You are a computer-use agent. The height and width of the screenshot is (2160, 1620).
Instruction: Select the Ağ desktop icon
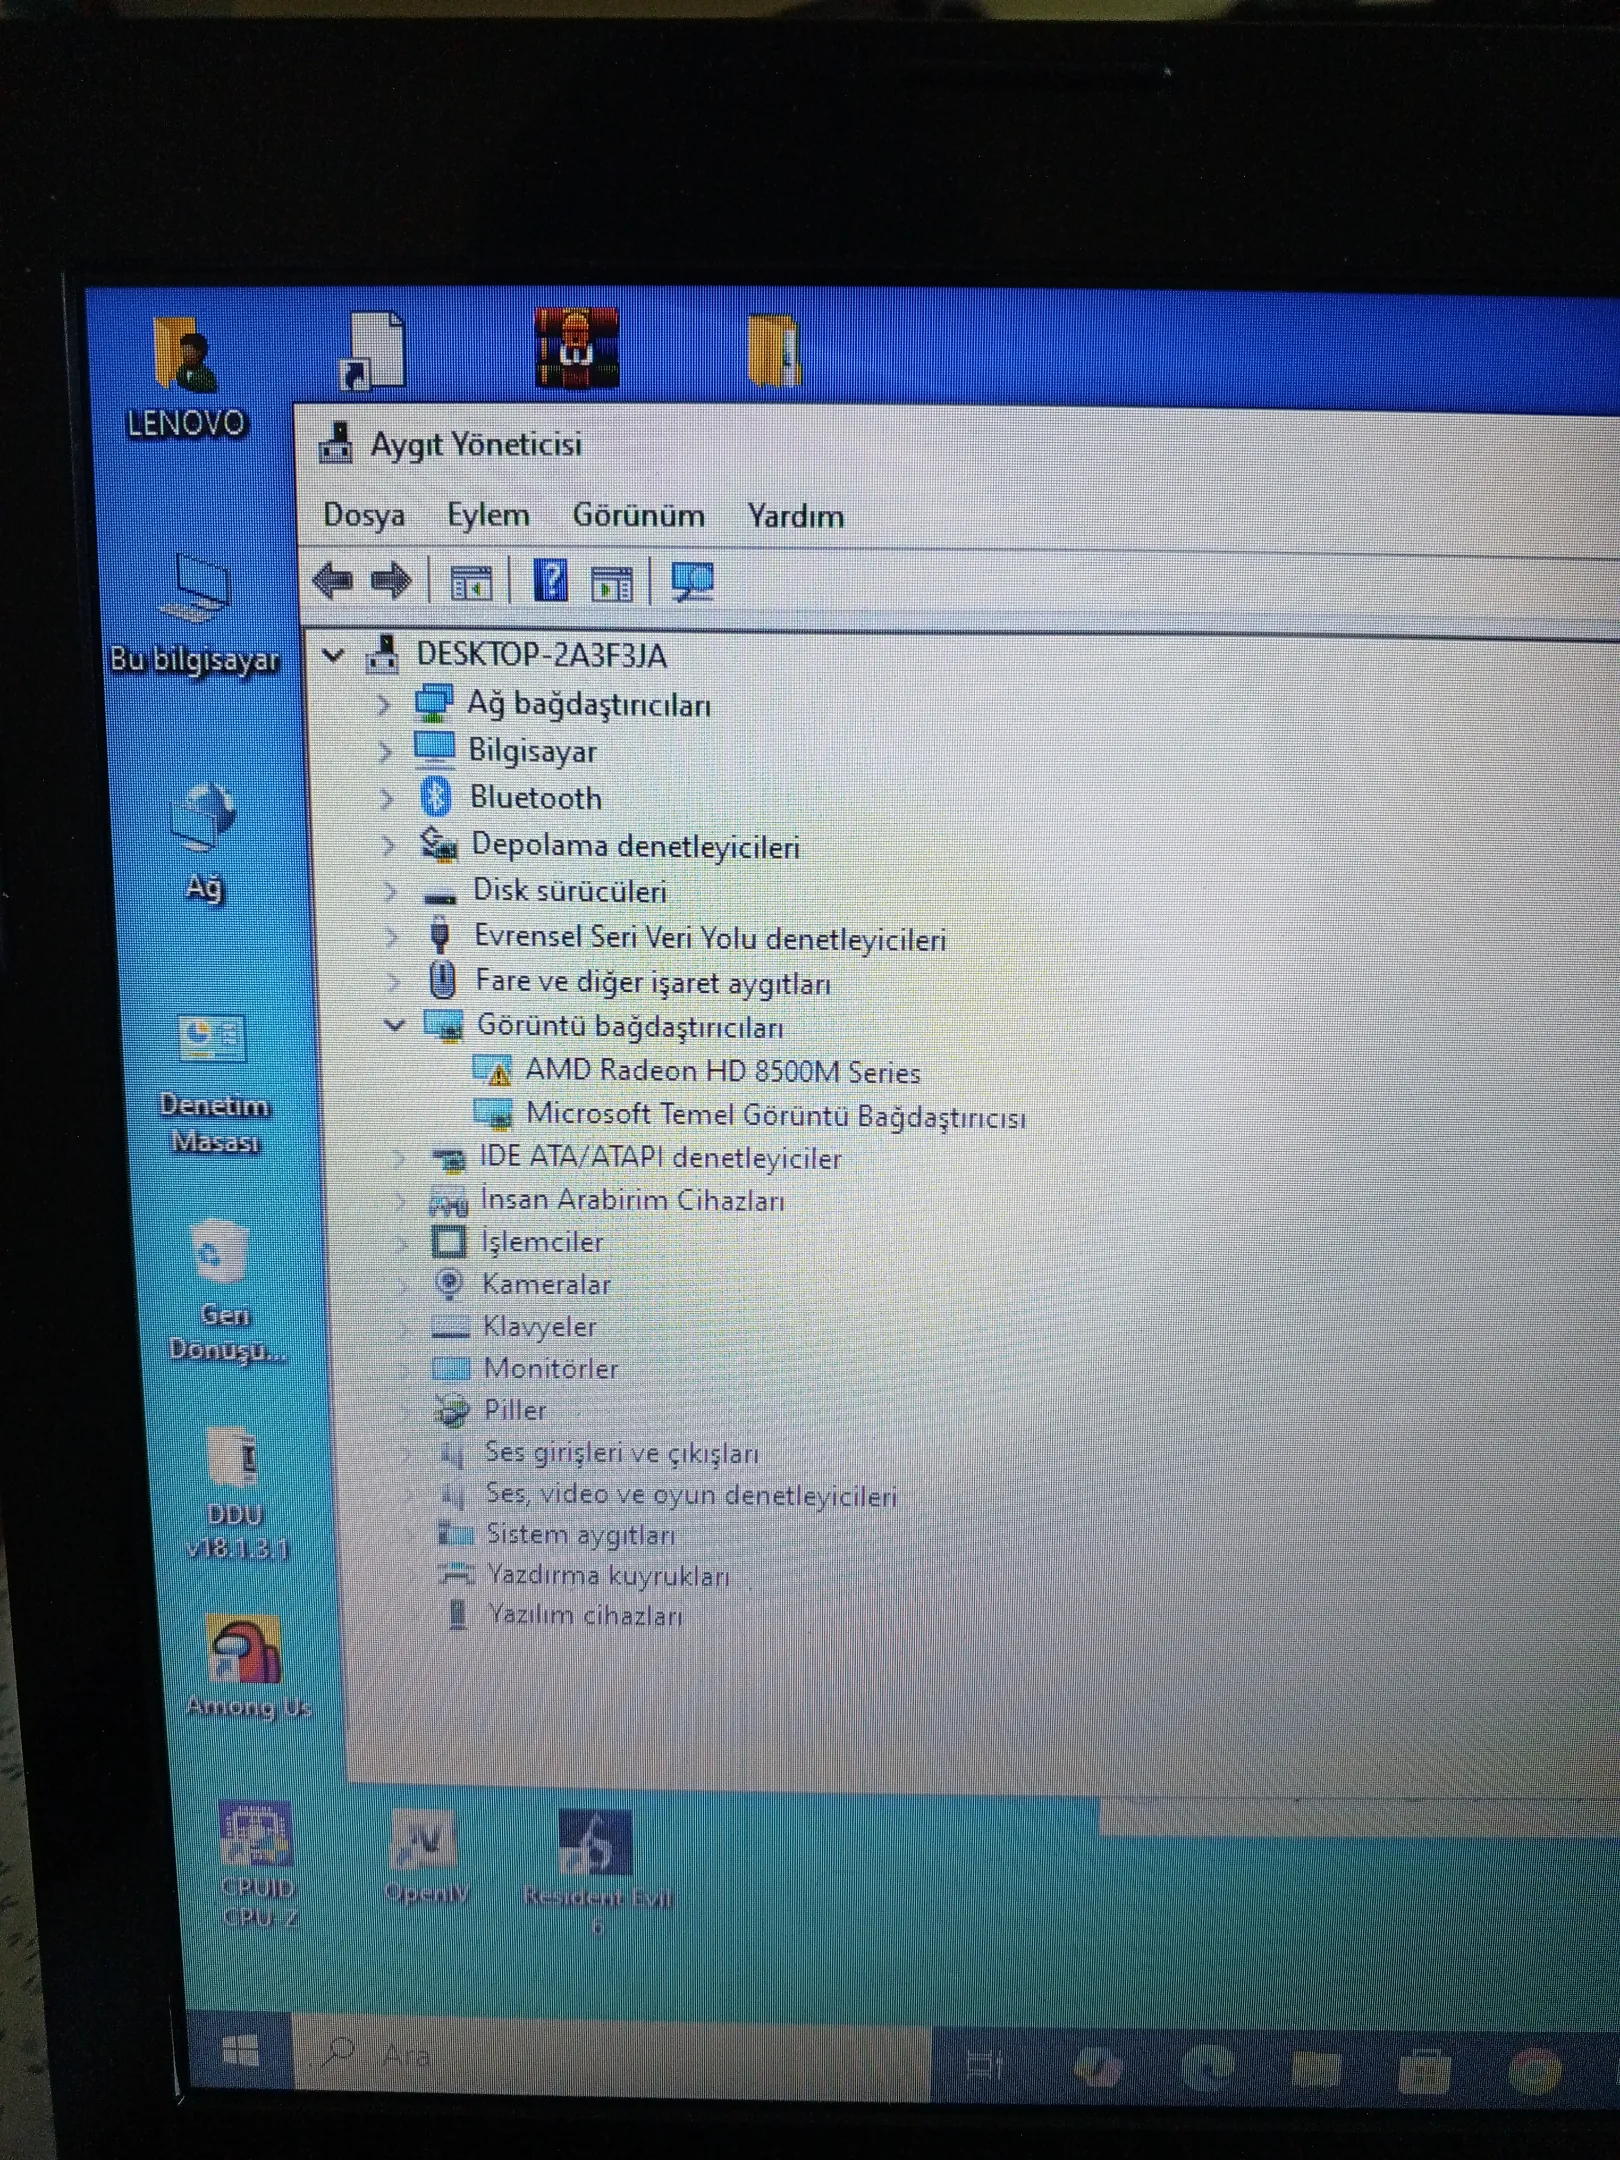pyautogui.click(x=204, y=843)
